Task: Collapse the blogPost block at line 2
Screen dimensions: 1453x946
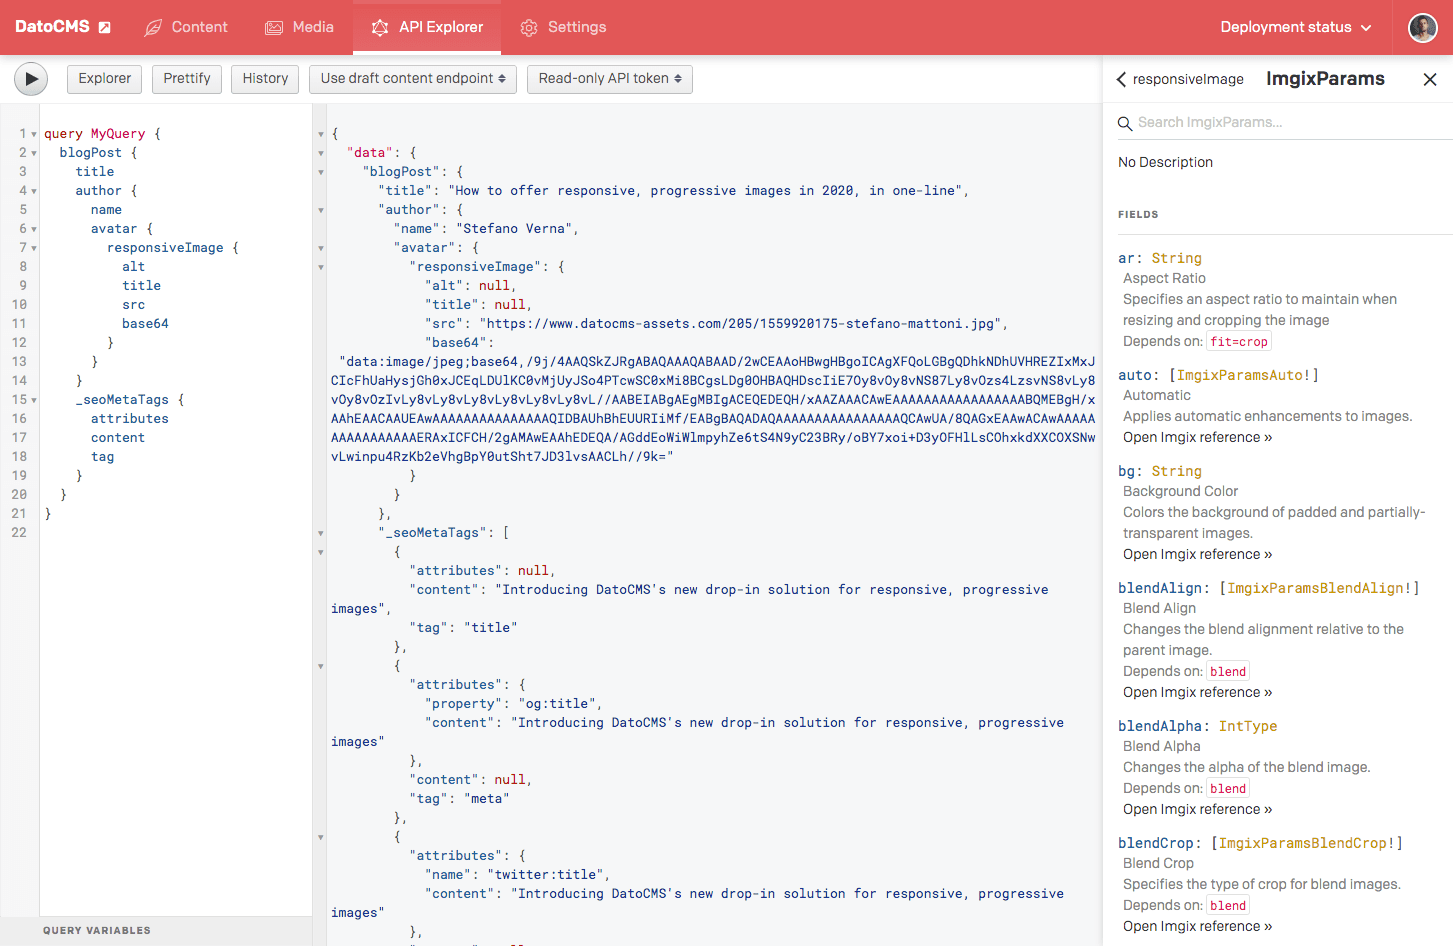Action: click(34, 153)
